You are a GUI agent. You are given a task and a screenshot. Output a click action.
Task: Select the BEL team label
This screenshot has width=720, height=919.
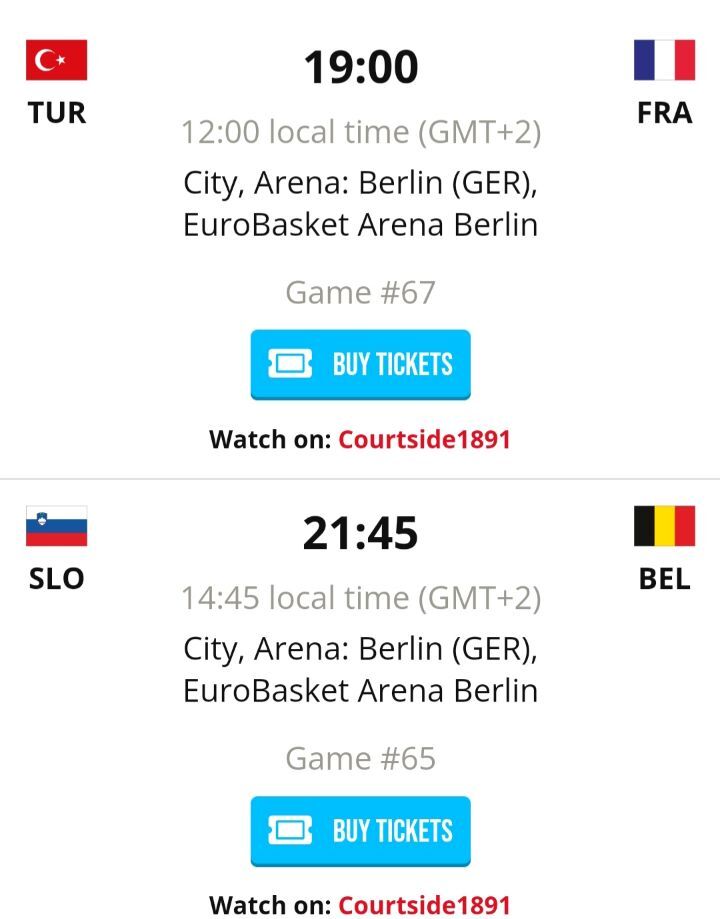[x=664, y=579]
